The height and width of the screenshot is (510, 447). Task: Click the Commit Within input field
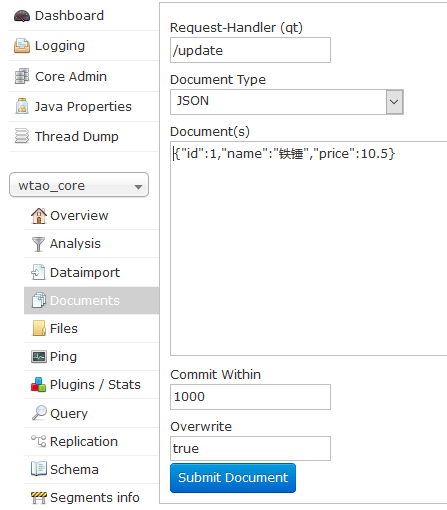(250, 397)
